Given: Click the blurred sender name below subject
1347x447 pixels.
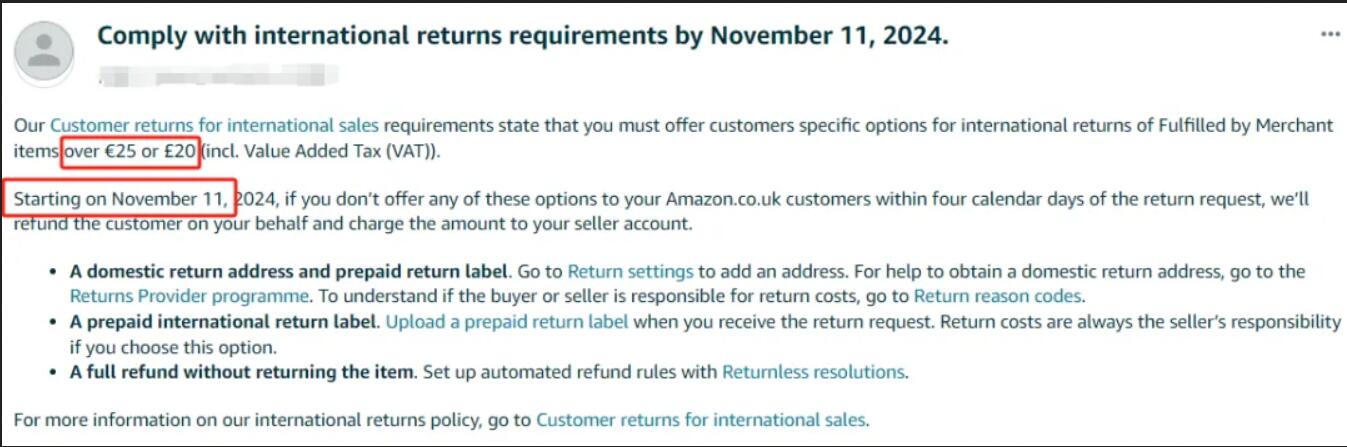Looking at the screenshot, I should (218, 74).
